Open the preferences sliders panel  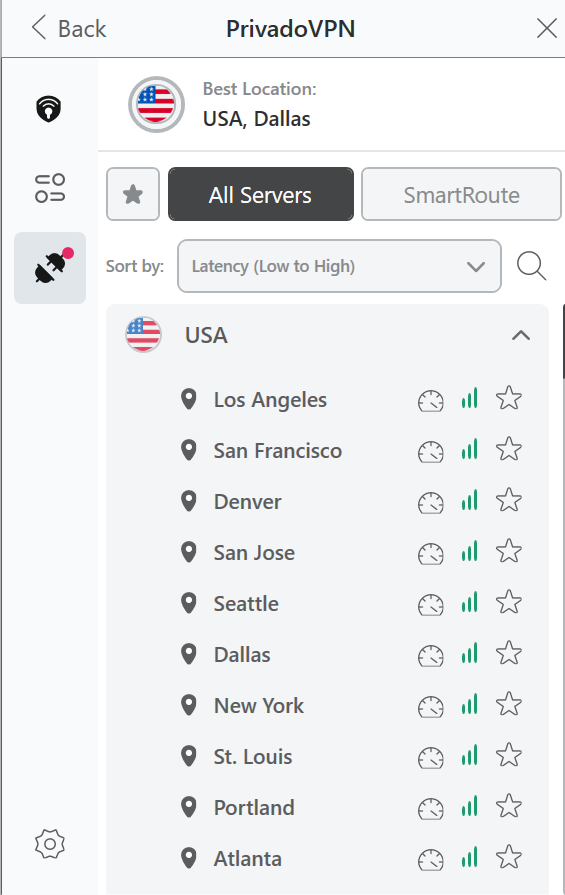[x=50, y=188]
